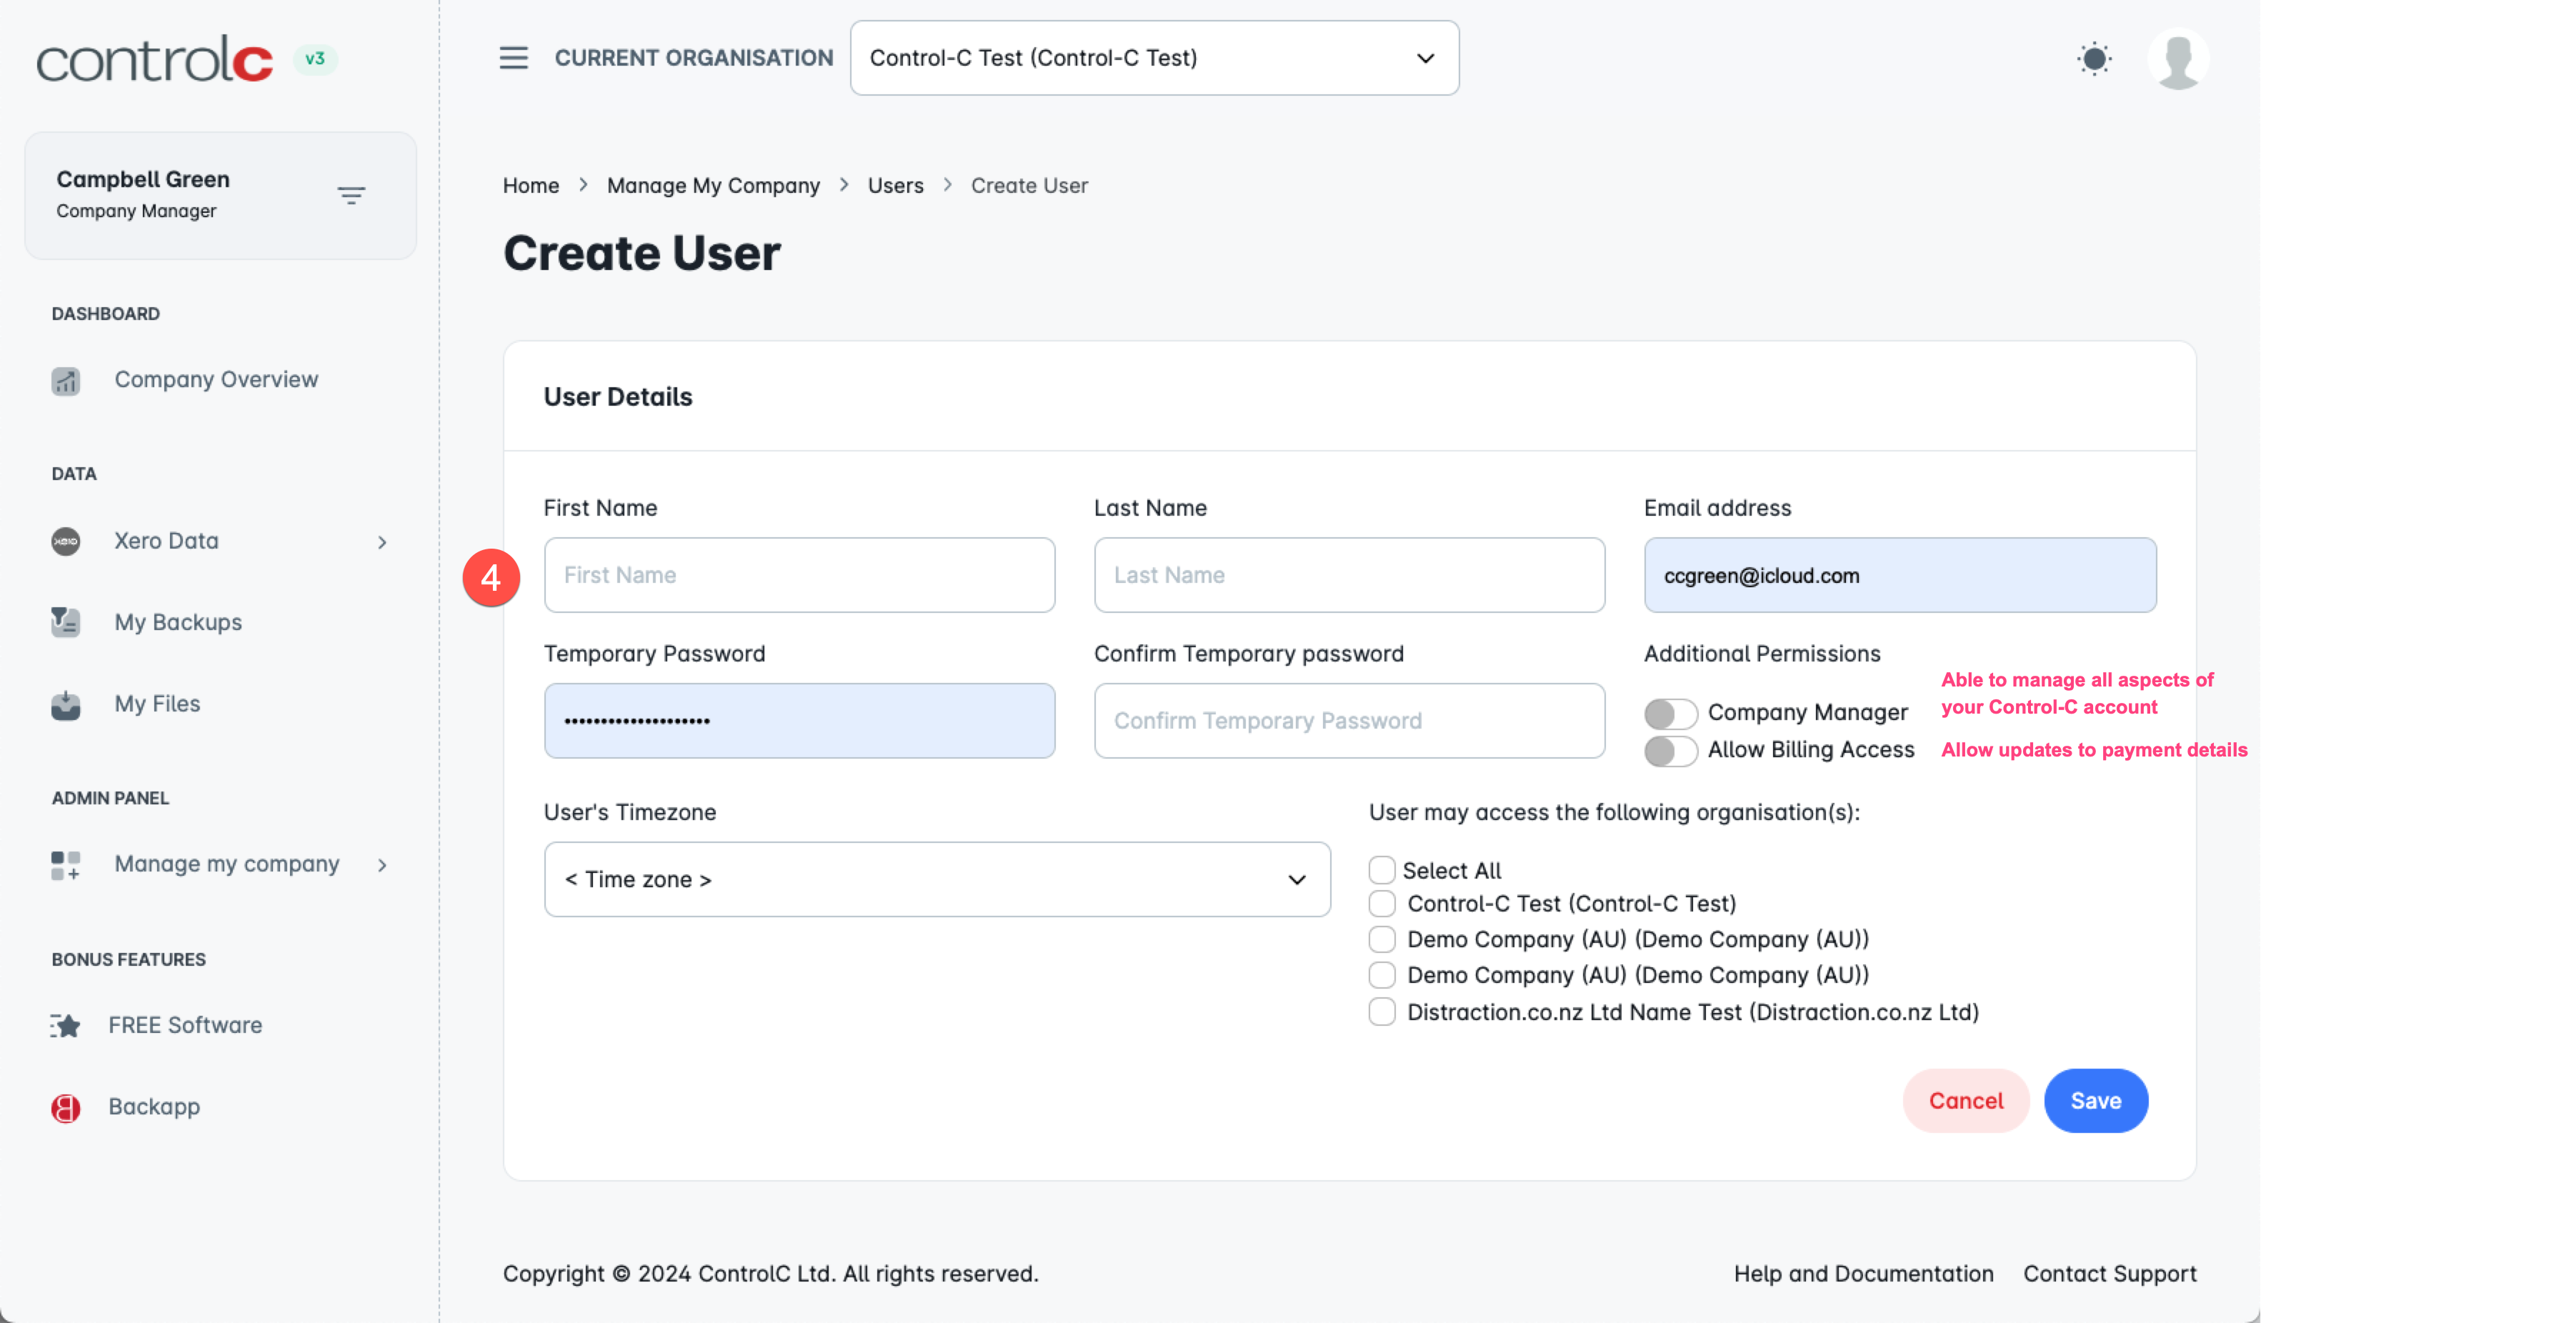Click the Email address field
Viewport: 2576px width, 1323px height.
pos(1900,576)
